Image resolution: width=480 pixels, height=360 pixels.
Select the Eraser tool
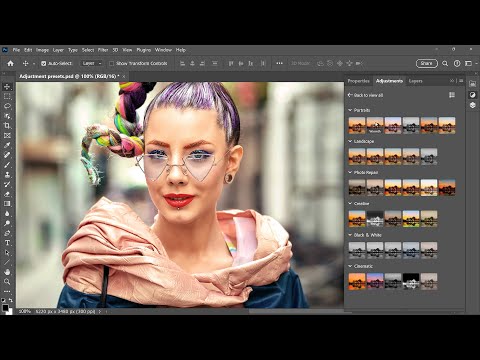coord(7,194)
